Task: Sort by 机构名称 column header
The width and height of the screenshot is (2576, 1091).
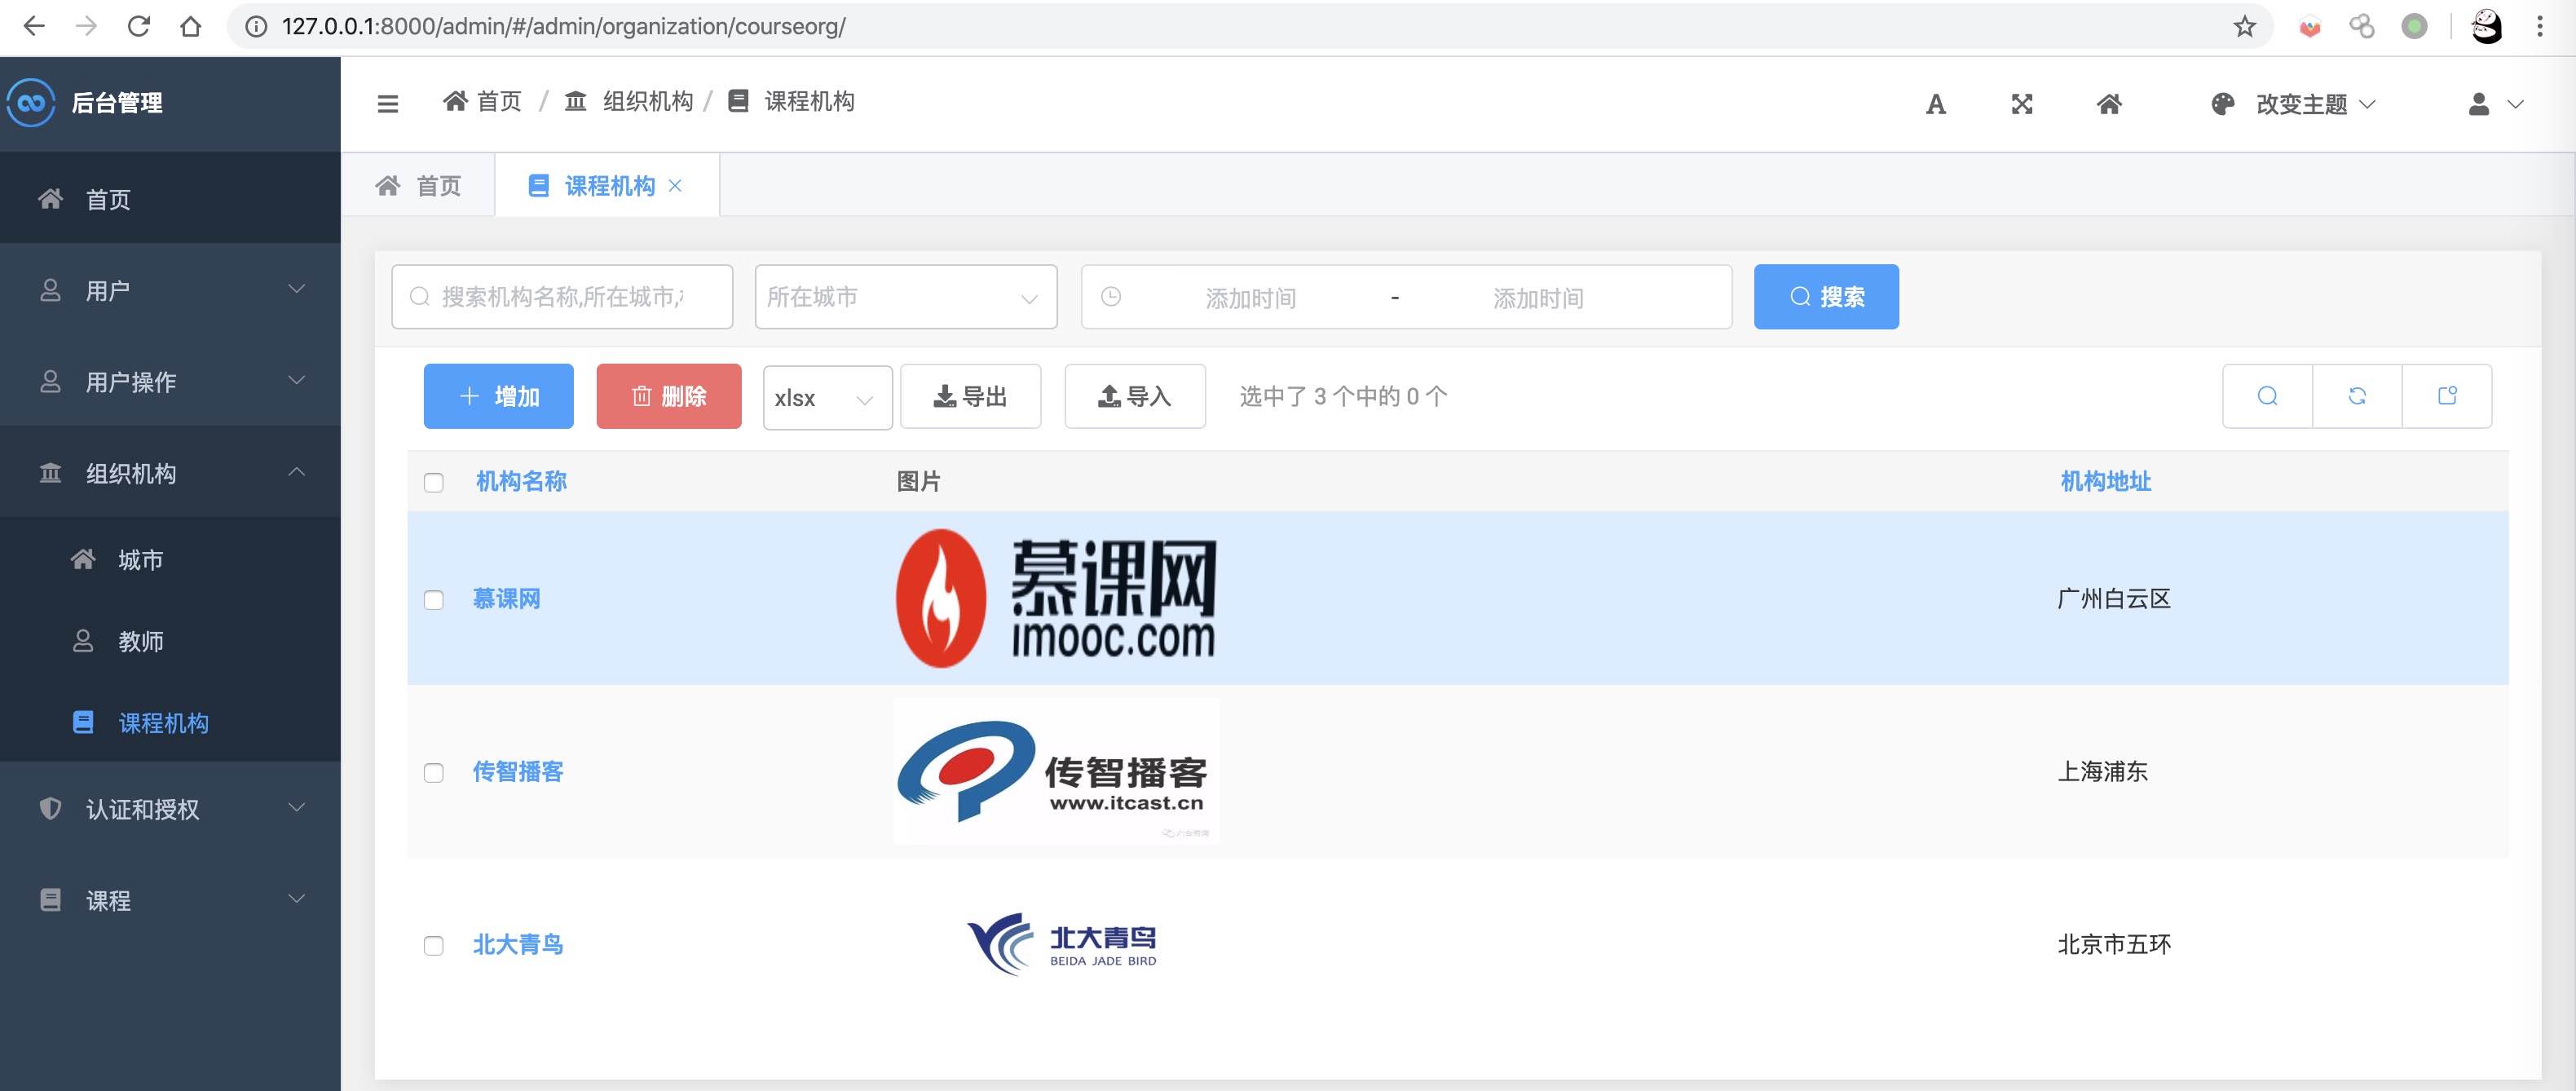Action: pyautogui.click(x=521, y=482)
